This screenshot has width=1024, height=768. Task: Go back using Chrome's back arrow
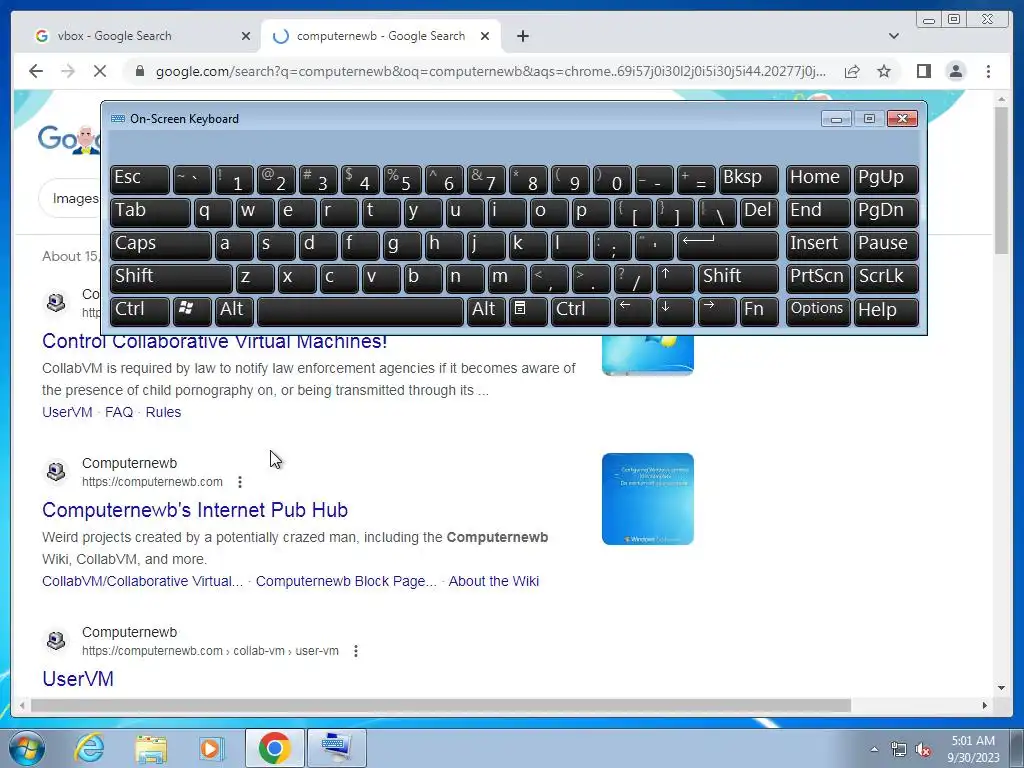[36, 71]
